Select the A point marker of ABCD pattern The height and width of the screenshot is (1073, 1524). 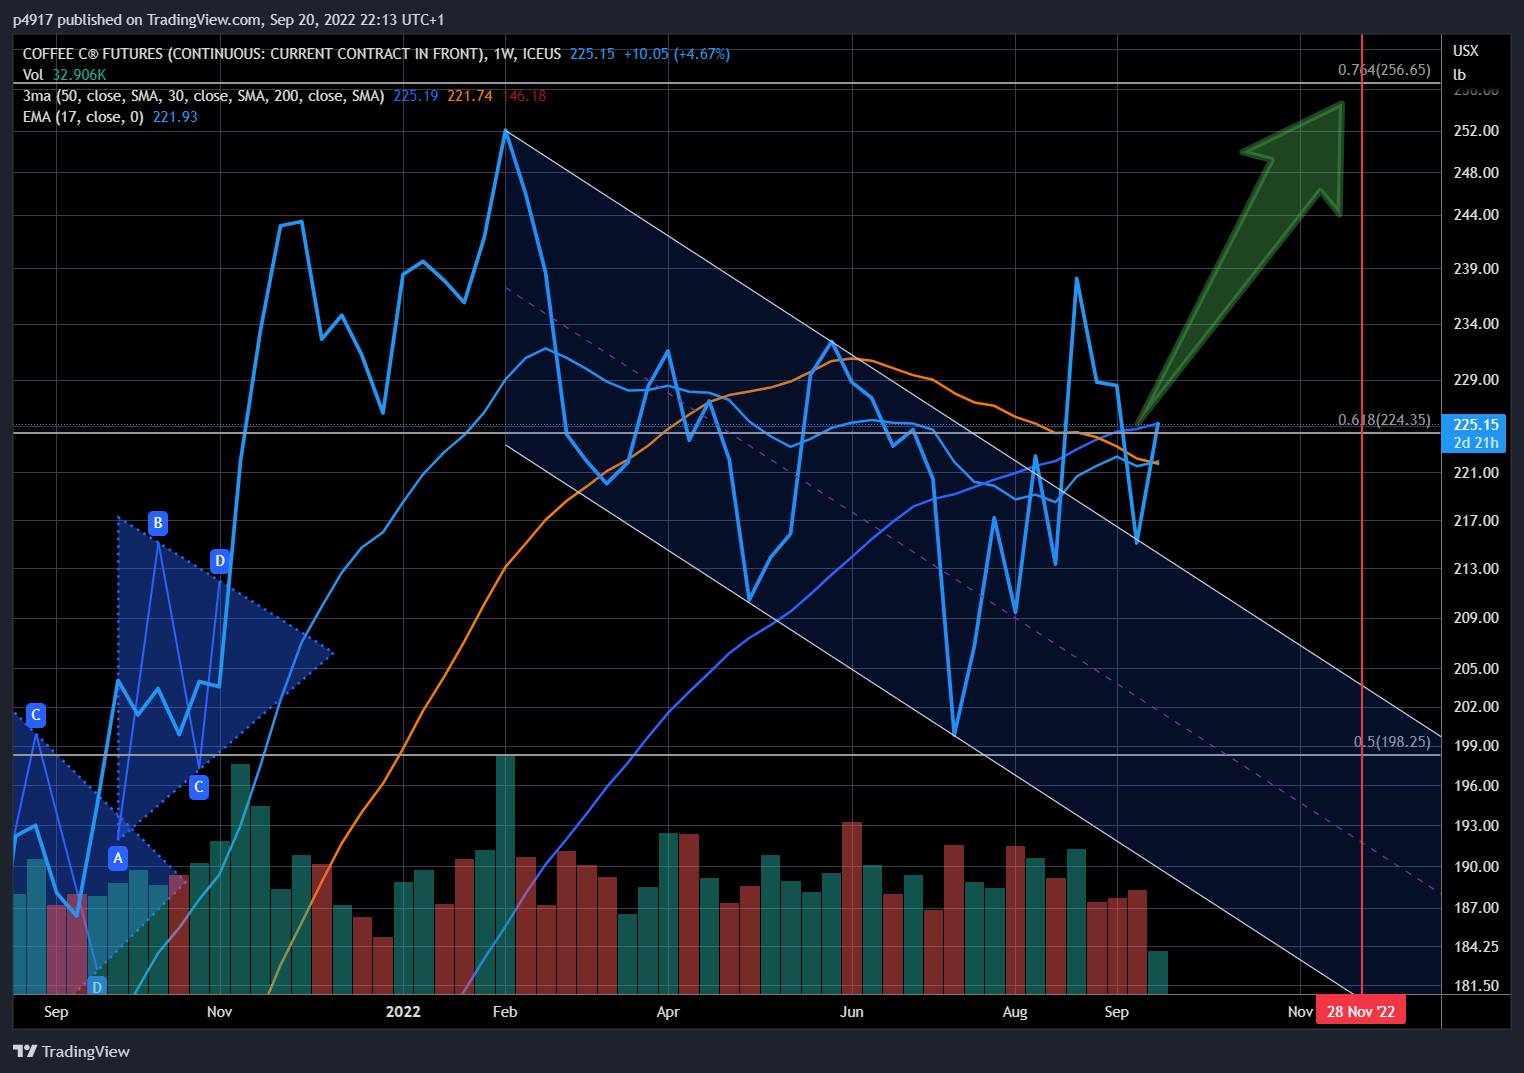click(118, 858)
